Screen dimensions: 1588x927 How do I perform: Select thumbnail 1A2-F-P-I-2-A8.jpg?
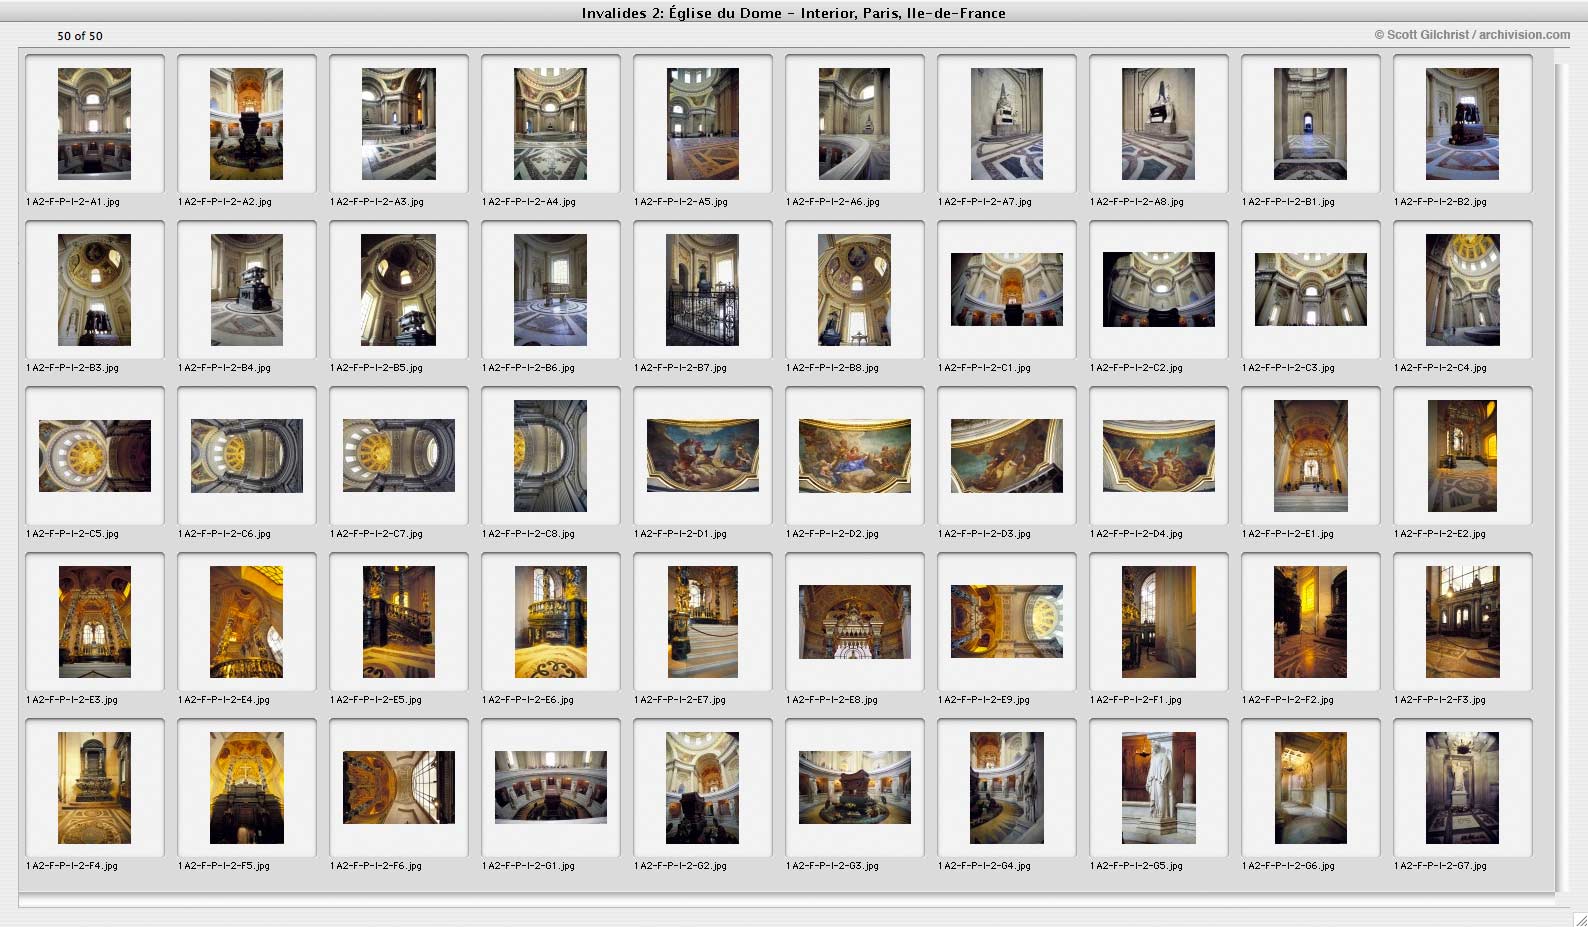pyautogui.click(x=1159, y=124)
